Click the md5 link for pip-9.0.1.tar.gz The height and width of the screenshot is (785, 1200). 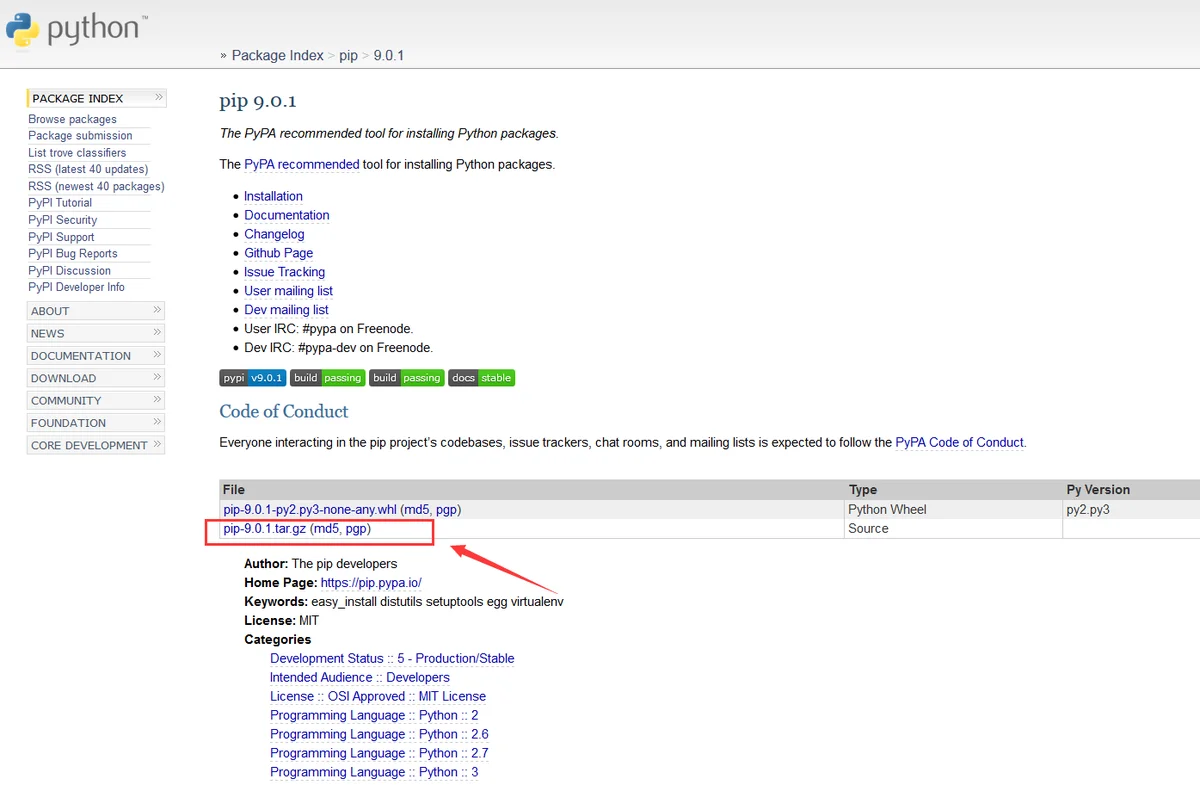[326, 528]
